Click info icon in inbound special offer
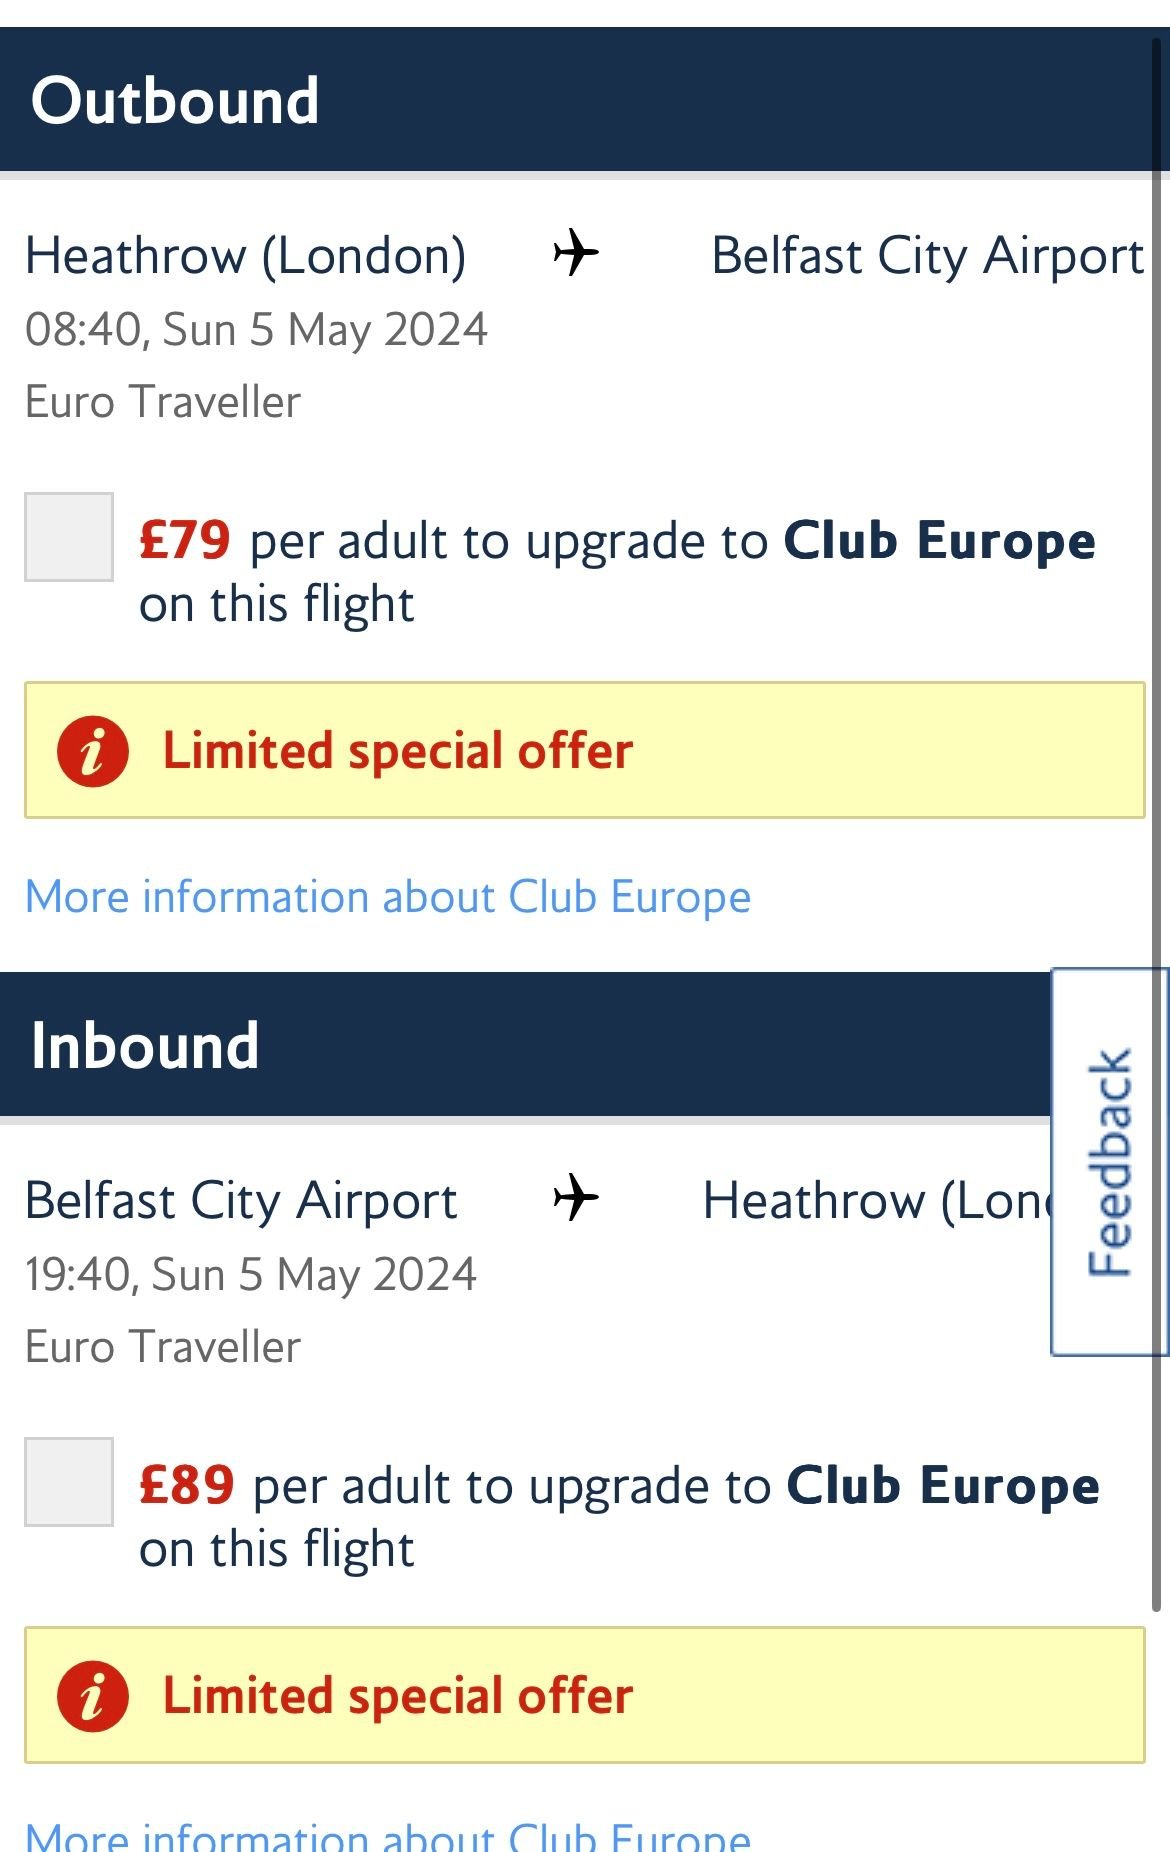Viewport: 1170px width, 1852px height. (92, 1696)
